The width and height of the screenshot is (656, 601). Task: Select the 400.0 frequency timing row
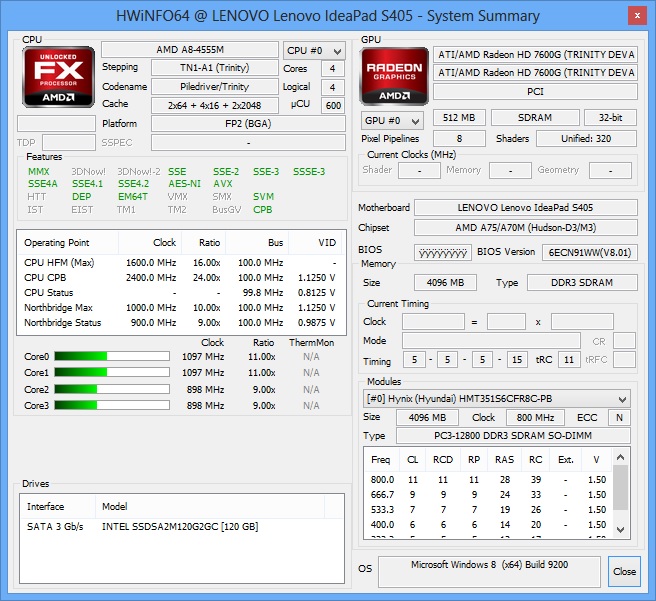point(488,525)
